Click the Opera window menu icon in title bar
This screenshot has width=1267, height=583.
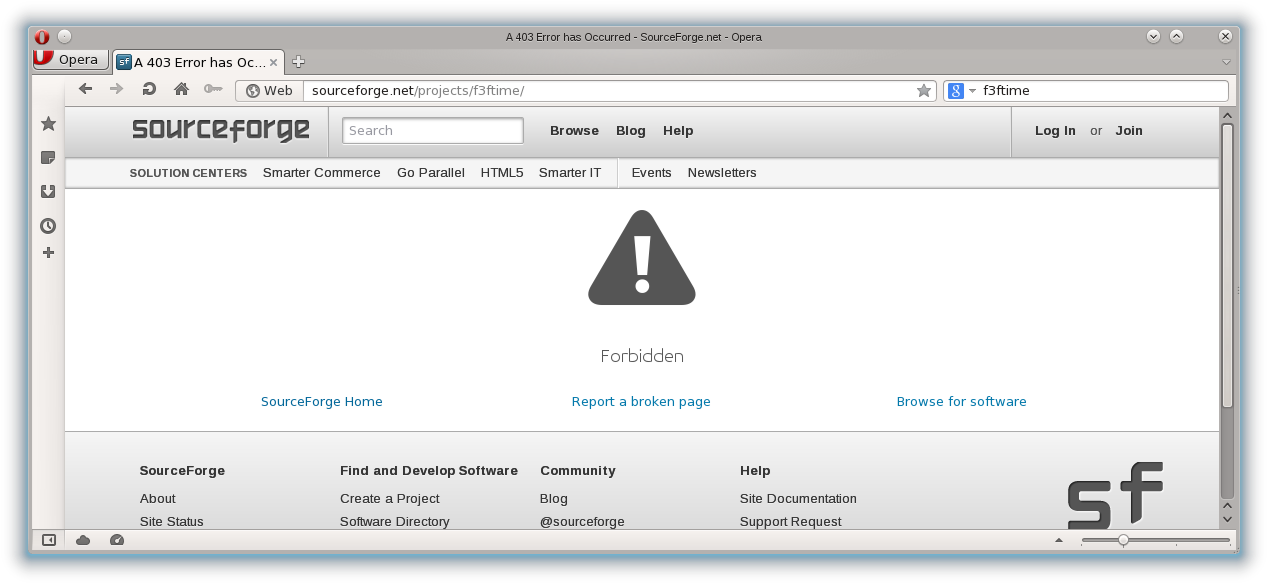point(42,37)
